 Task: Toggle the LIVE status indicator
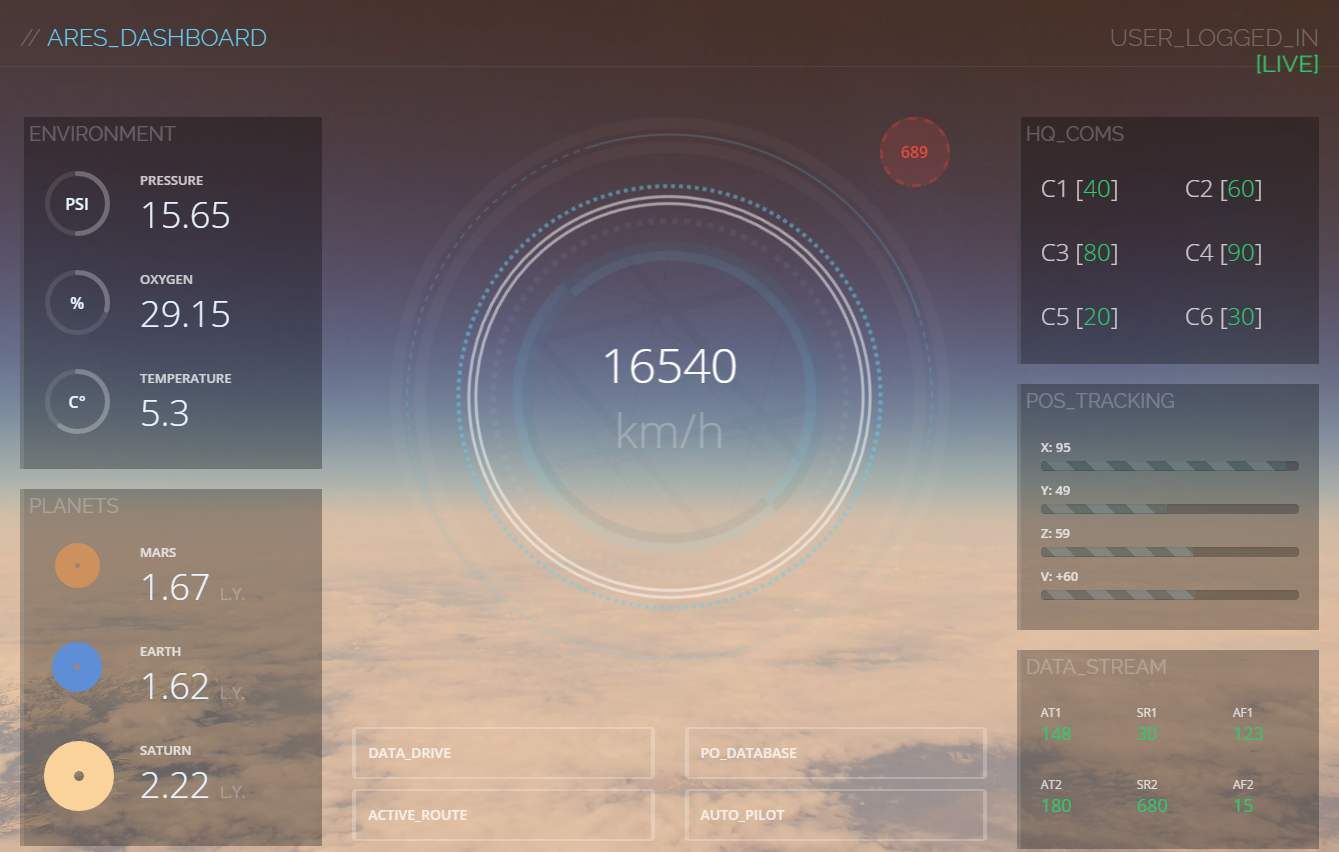click(1288, 64)
